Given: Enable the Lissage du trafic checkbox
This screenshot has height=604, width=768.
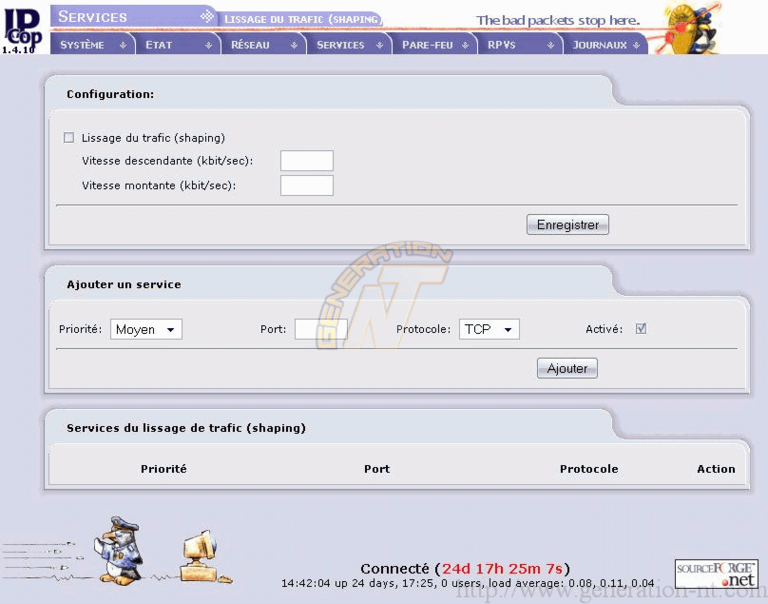Looking at the screenshot, I should pos(69,138).
